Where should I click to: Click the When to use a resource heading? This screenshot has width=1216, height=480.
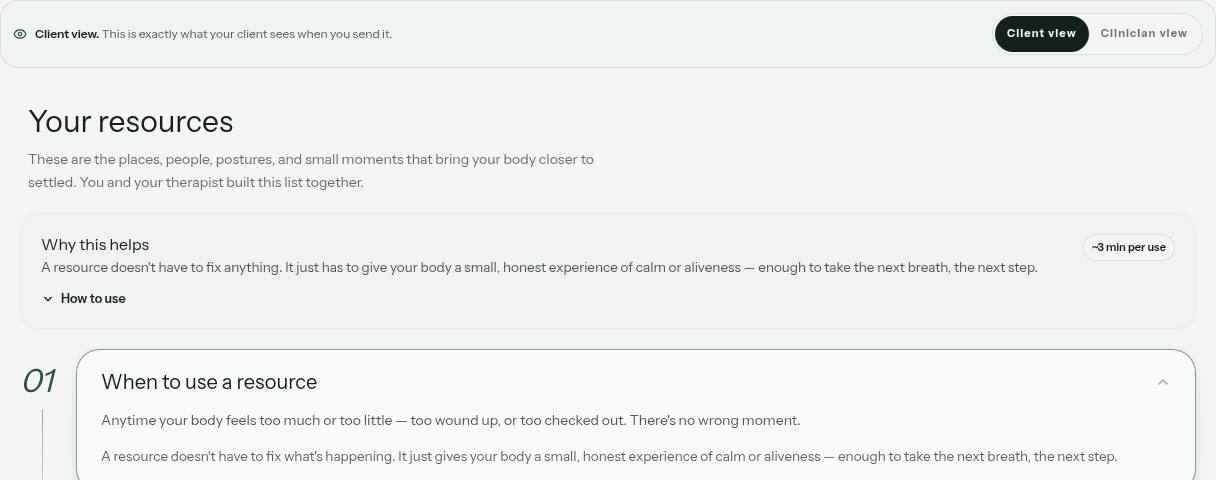(x=209, y=382)
